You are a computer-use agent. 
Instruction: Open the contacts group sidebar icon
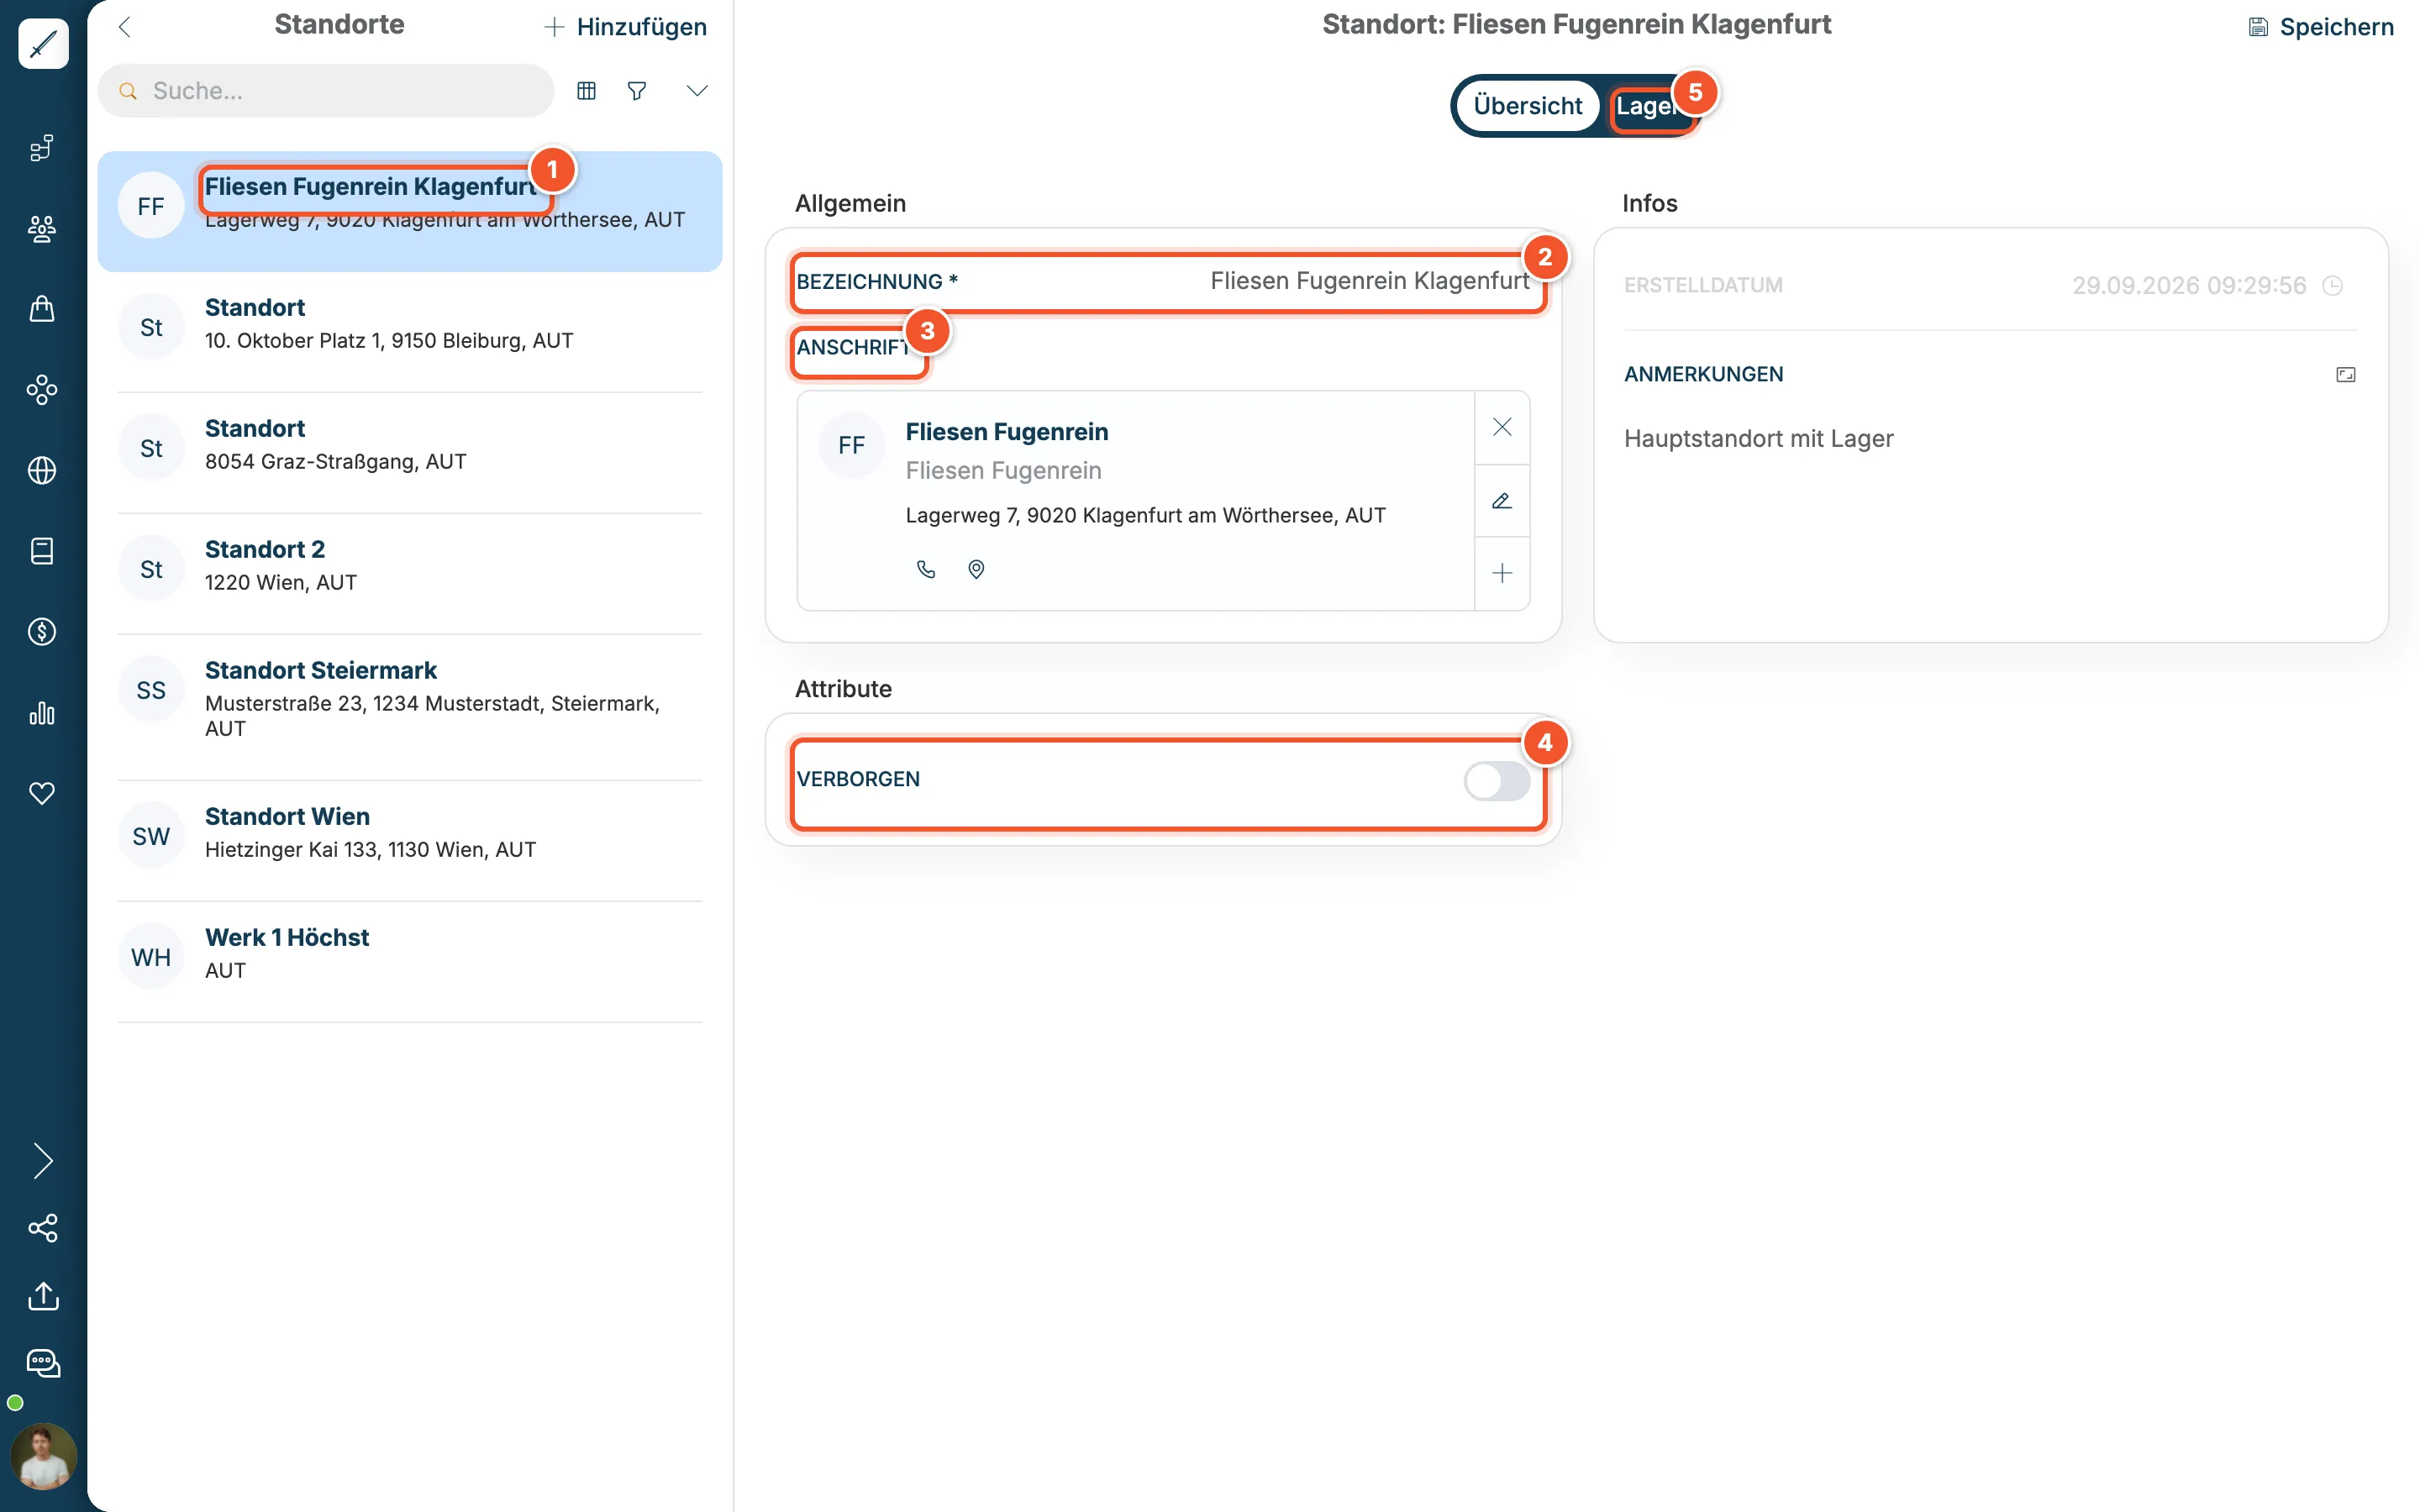[42, 229]
